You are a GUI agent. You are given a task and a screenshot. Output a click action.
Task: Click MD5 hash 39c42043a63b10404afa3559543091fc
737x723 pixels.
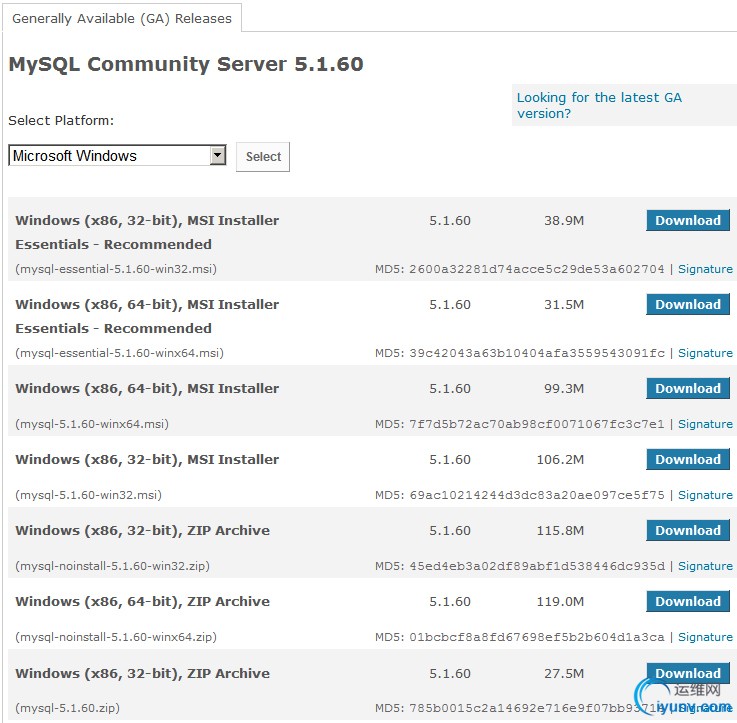coord(537,353)
